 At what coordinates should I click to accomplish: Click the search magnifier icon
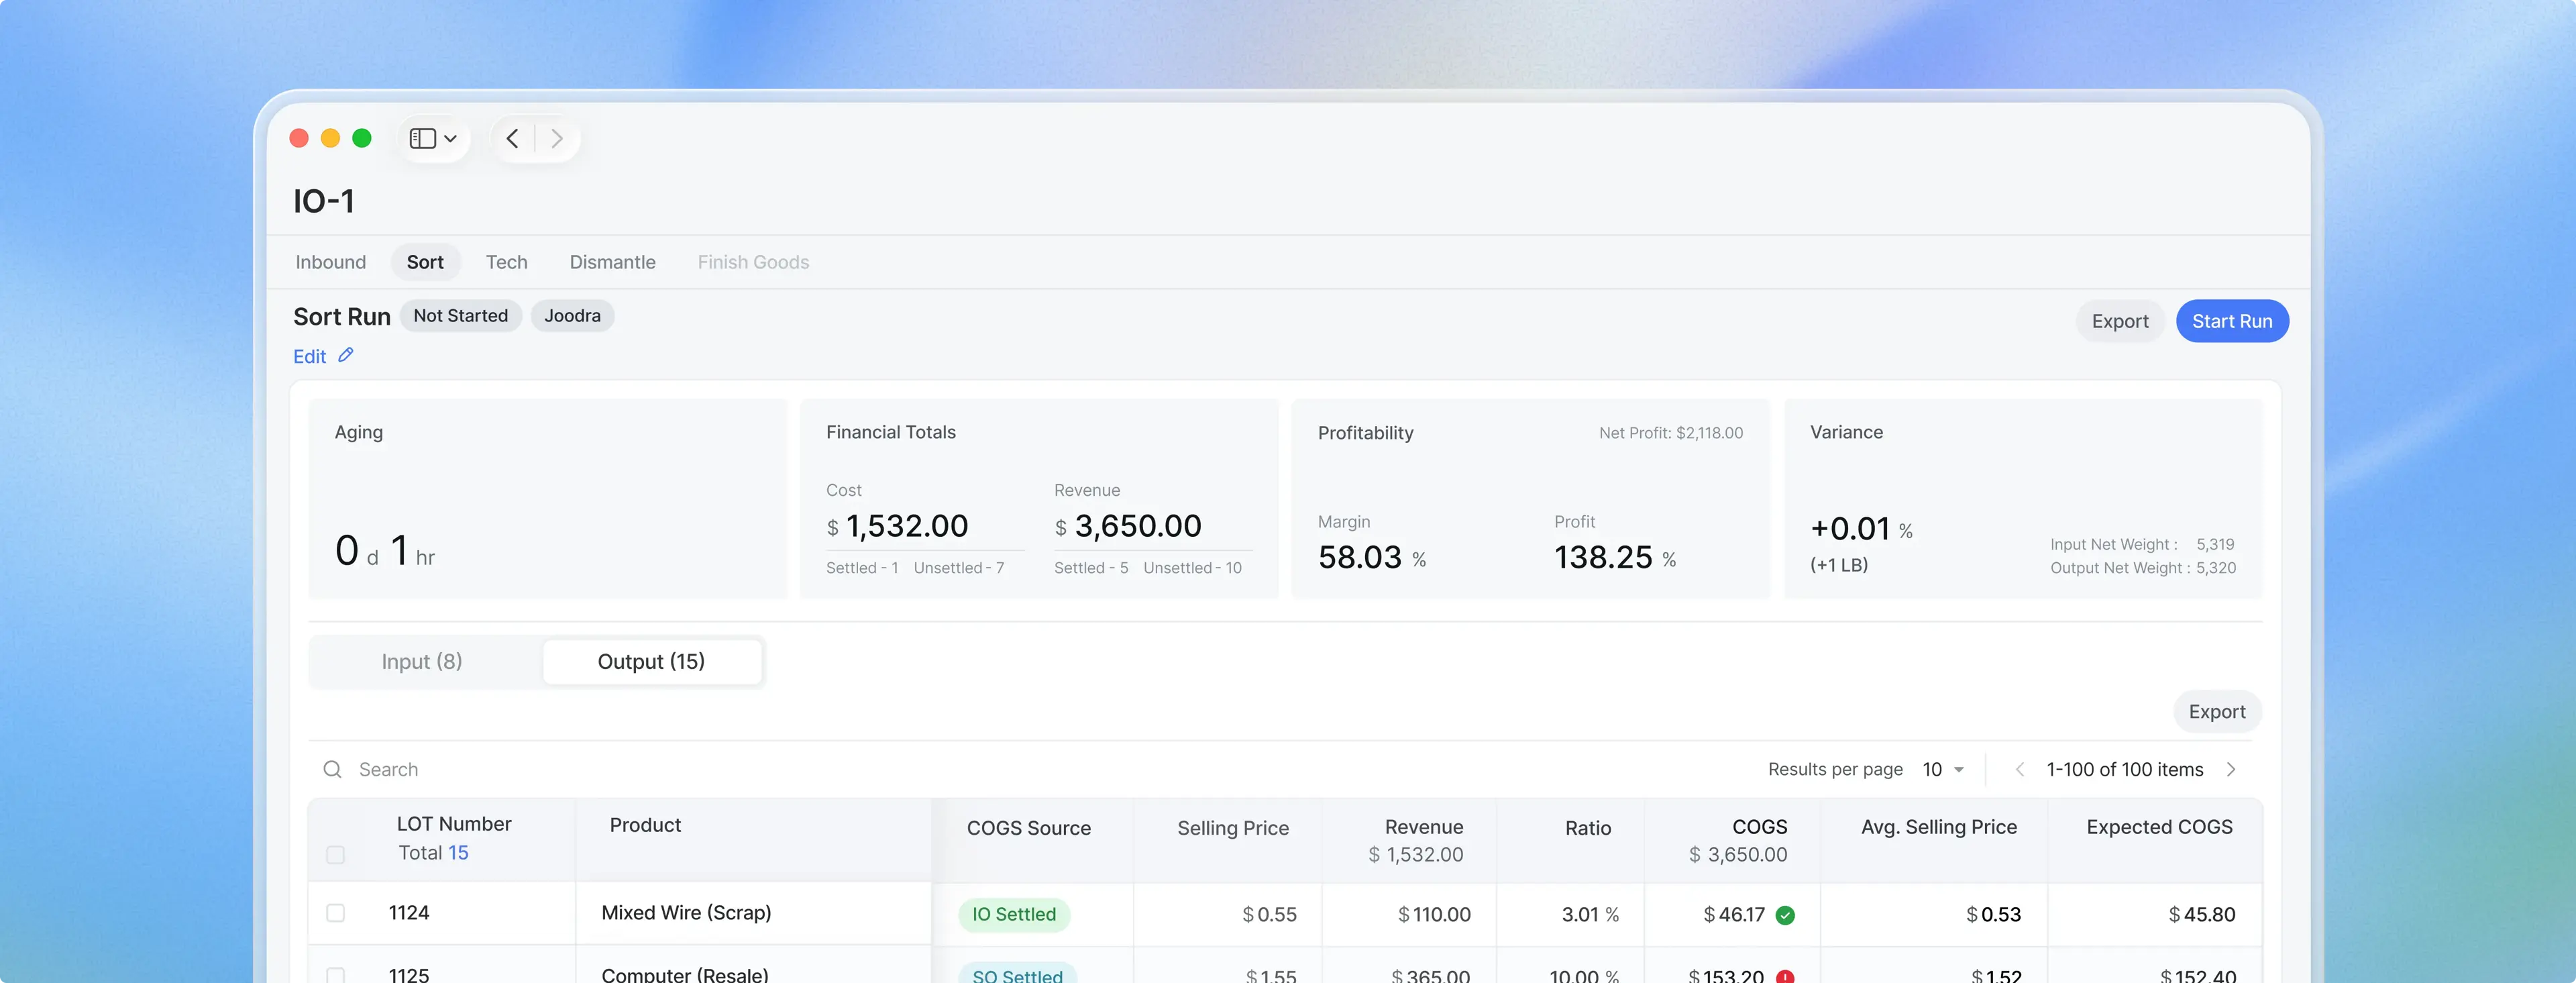coord(332,769)
